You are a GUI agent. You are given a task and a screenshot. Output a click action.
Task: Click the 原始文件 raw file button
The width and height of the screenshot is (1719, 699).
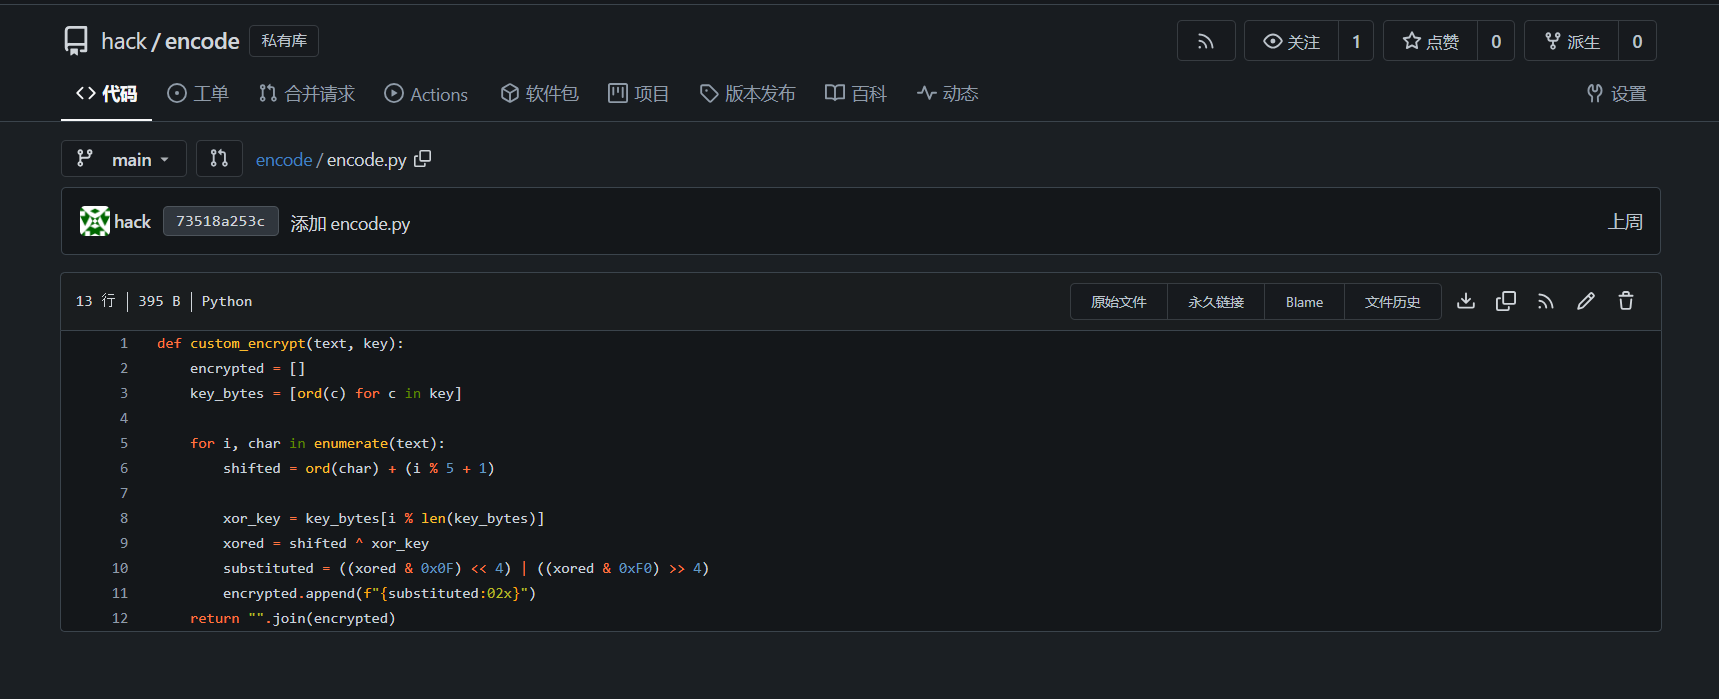click(x=1118, y=302)
